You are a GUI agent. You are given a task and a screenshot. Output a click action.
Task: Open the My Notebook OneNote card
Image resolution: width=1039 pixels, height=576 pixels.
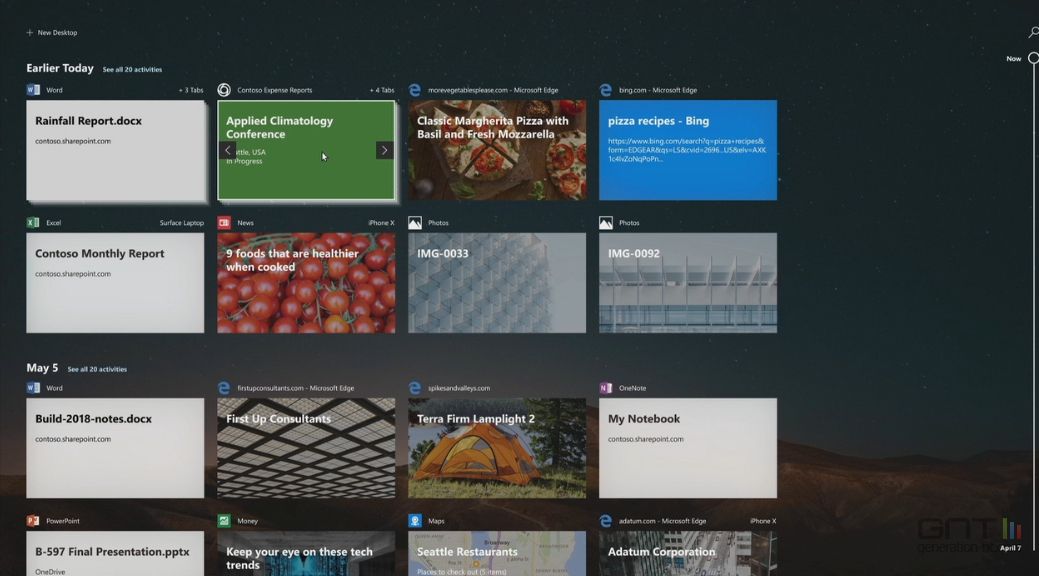[688, 448]
